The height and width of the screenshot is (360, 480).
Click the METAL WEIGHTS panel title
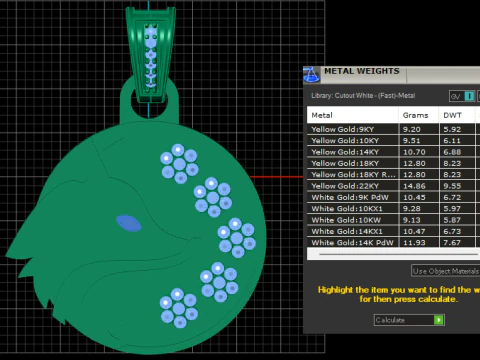tap(362, 71)
